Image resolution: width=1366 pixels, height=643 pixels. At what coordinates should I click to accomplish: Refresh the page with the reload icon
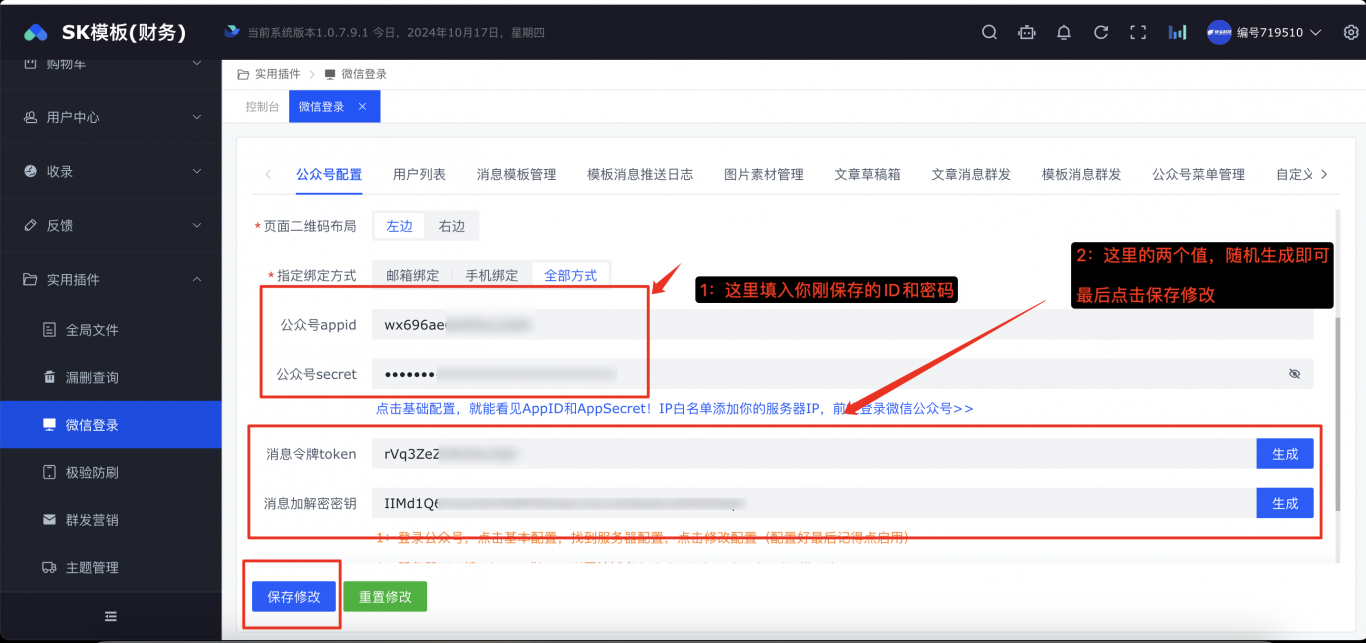1100,32
